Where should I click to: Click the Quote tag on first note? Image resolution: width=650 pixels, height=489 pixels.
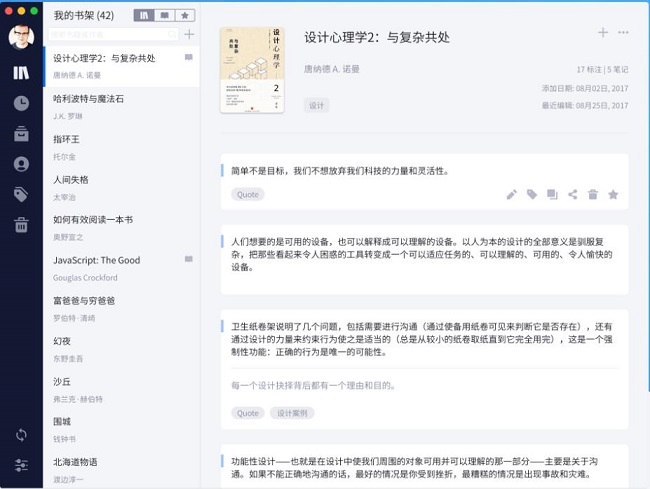(x=247, y=194)
